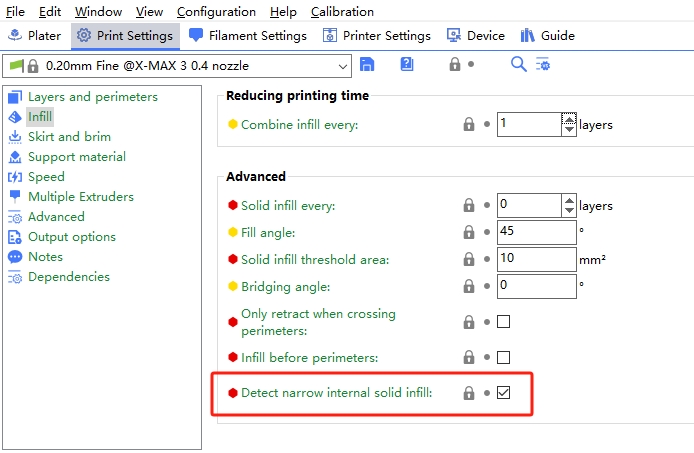The image size is (694, 453).
Task: Click the help book icon beside save
Action: 407,65
